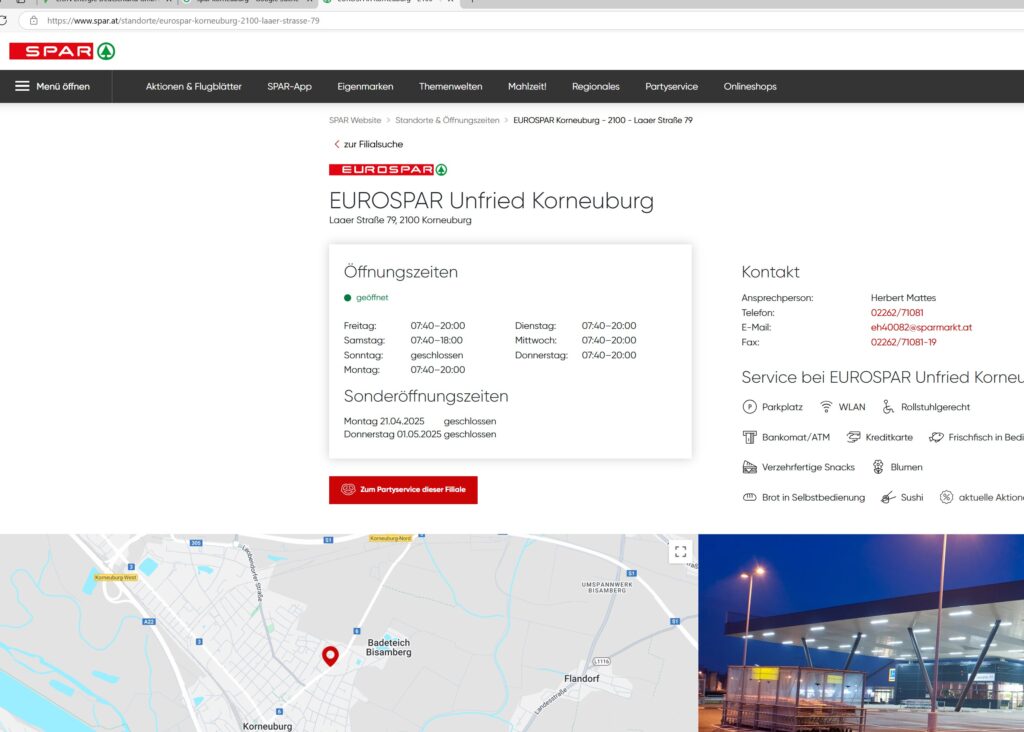Click Herbert Mattes contact name
Screen dimensions: 1024x732
pos(903,298)
